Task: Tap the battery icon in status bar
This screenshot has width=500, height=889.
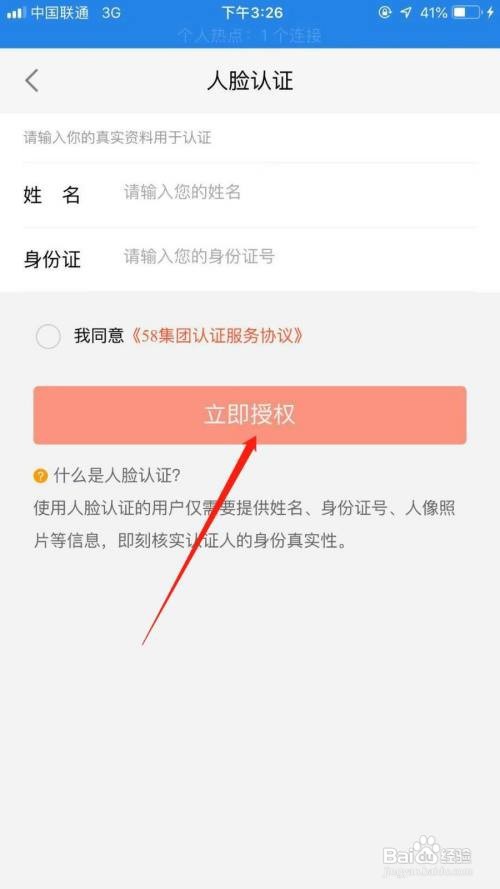Action: [468, 12]
